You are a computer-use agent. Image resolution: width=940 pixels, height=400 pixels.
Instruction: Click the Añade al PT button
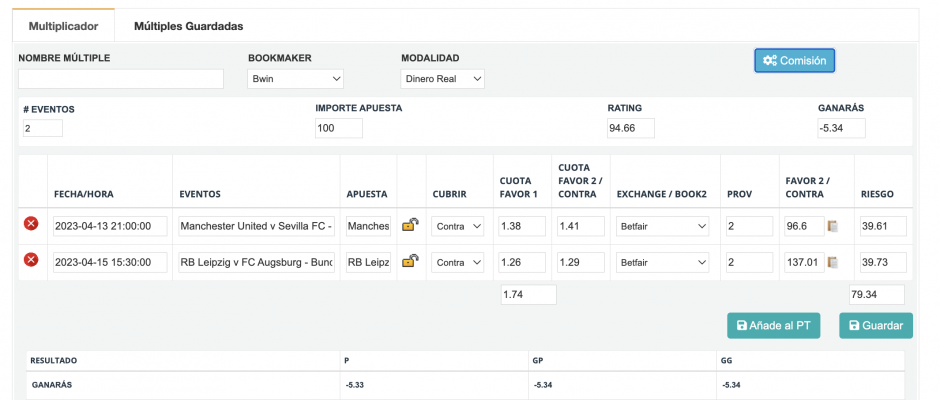tap(774, 325)
